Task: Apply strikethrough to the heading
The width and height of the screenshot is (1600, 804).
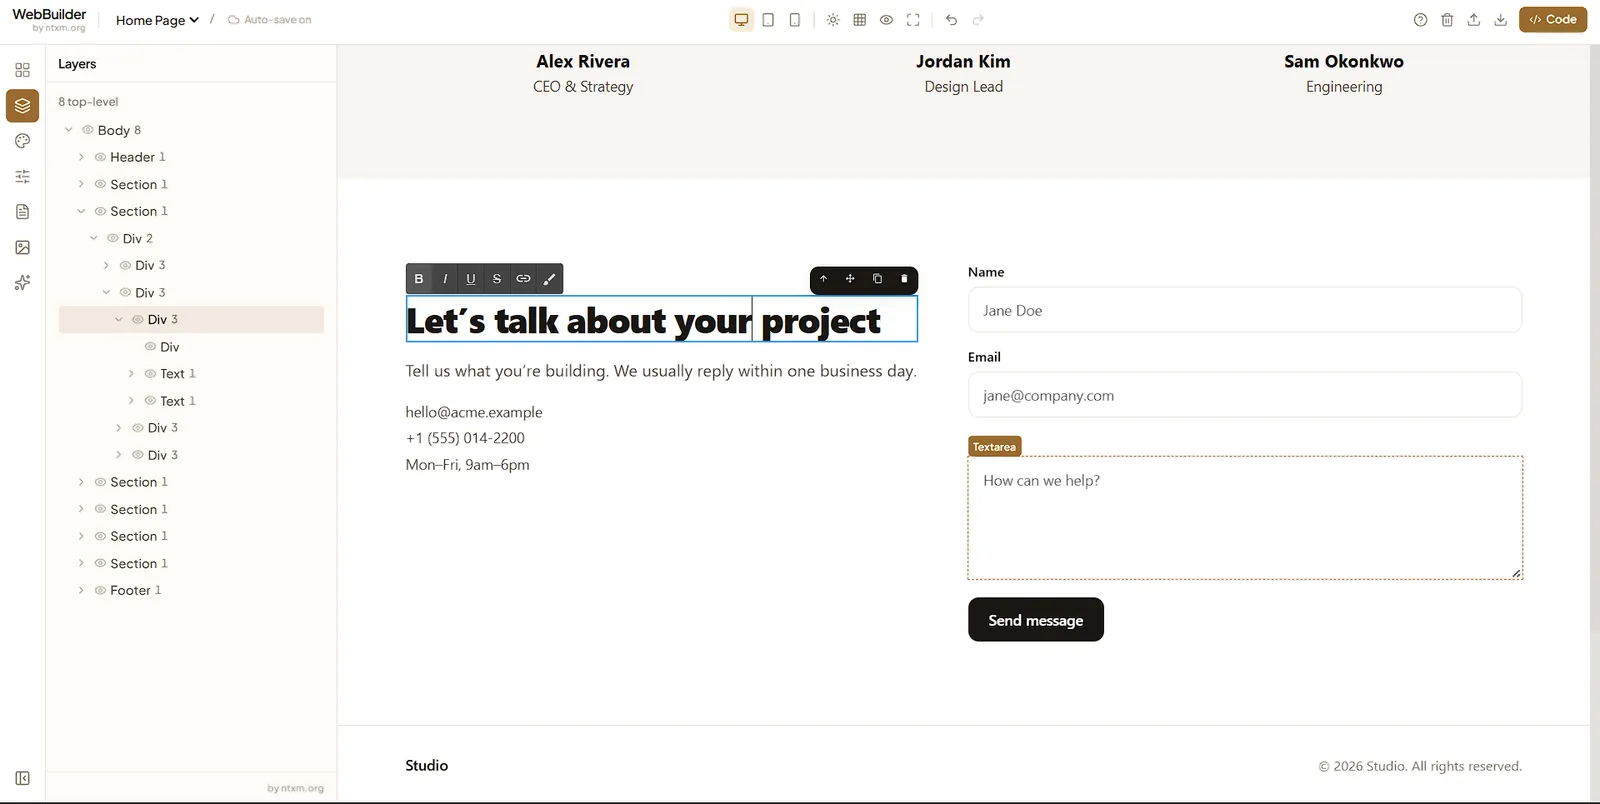Action: (x=497, y=279)
